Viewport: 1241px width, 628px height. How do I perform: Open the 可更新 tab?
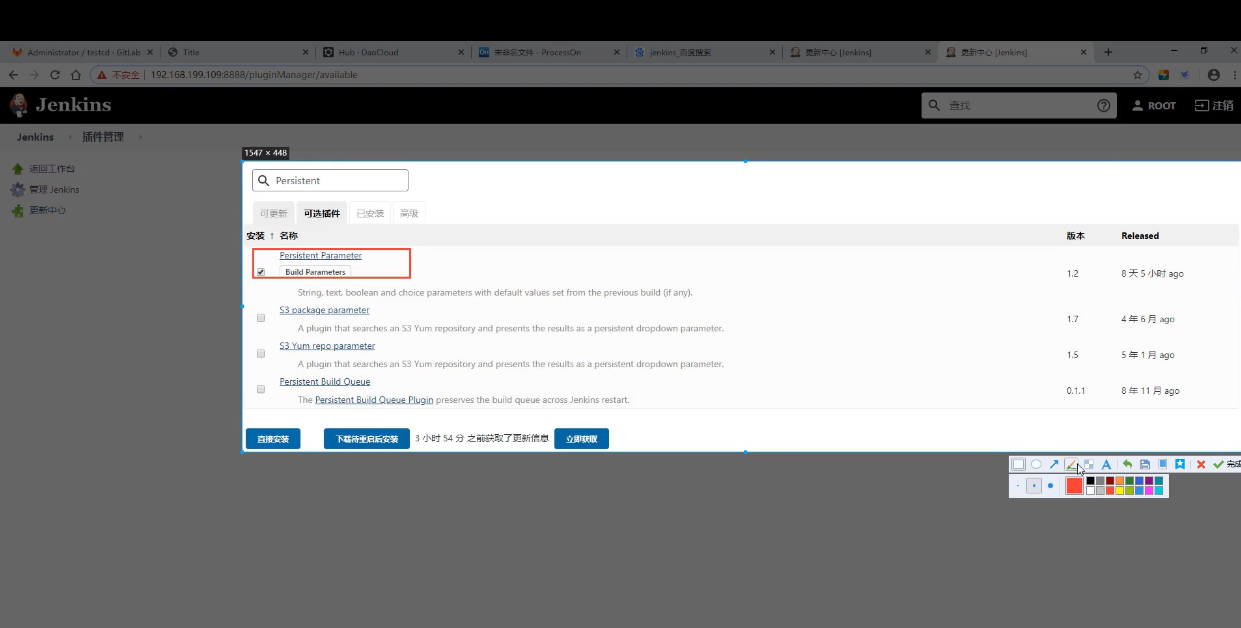[x=273, y=213]
